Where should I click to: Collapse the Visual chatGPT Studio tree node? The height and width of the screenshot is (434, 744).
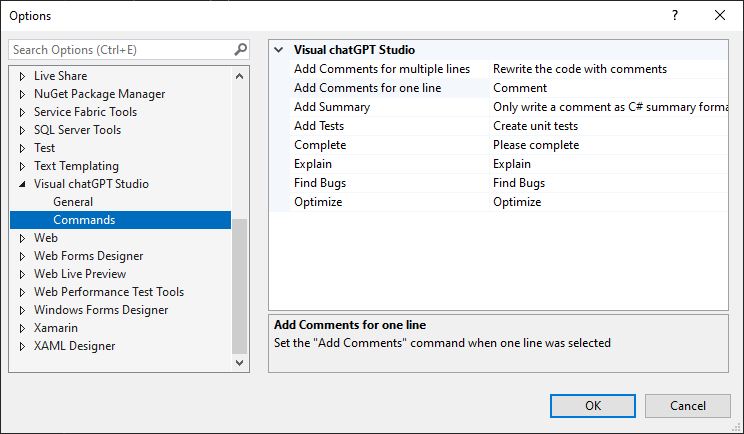[23, 184]
